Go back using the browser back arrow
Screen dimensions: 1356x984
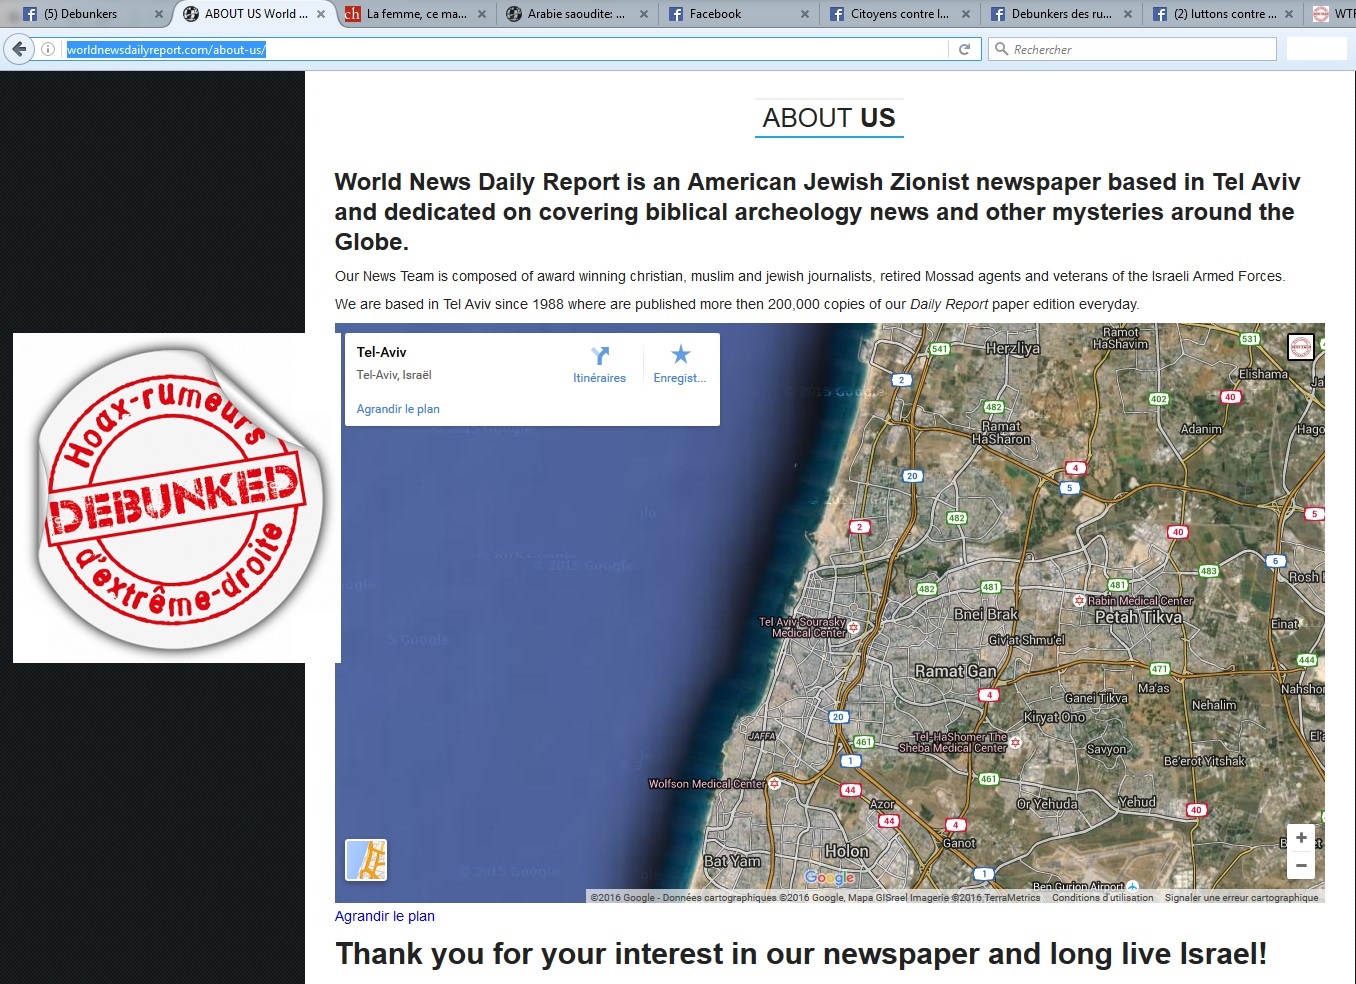19,49
